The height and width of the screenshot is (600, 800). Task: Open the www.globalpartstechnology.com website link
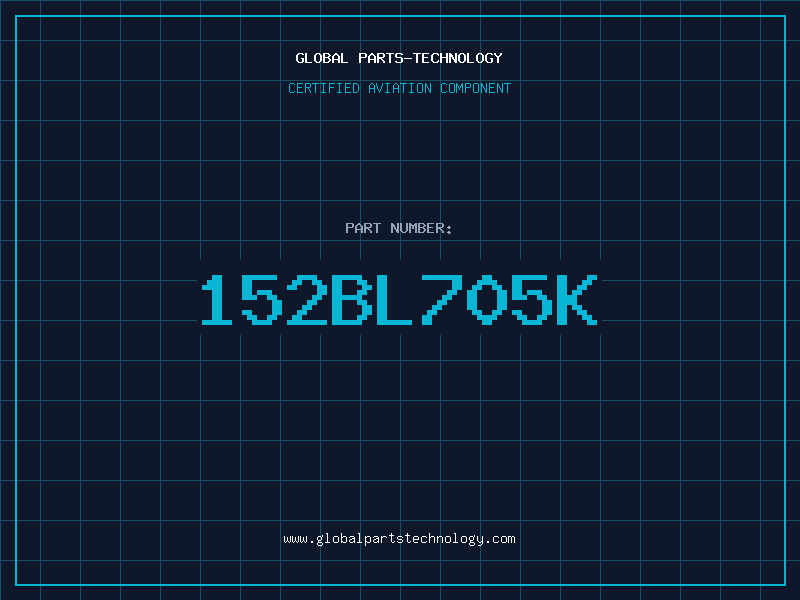coord(399,539)
